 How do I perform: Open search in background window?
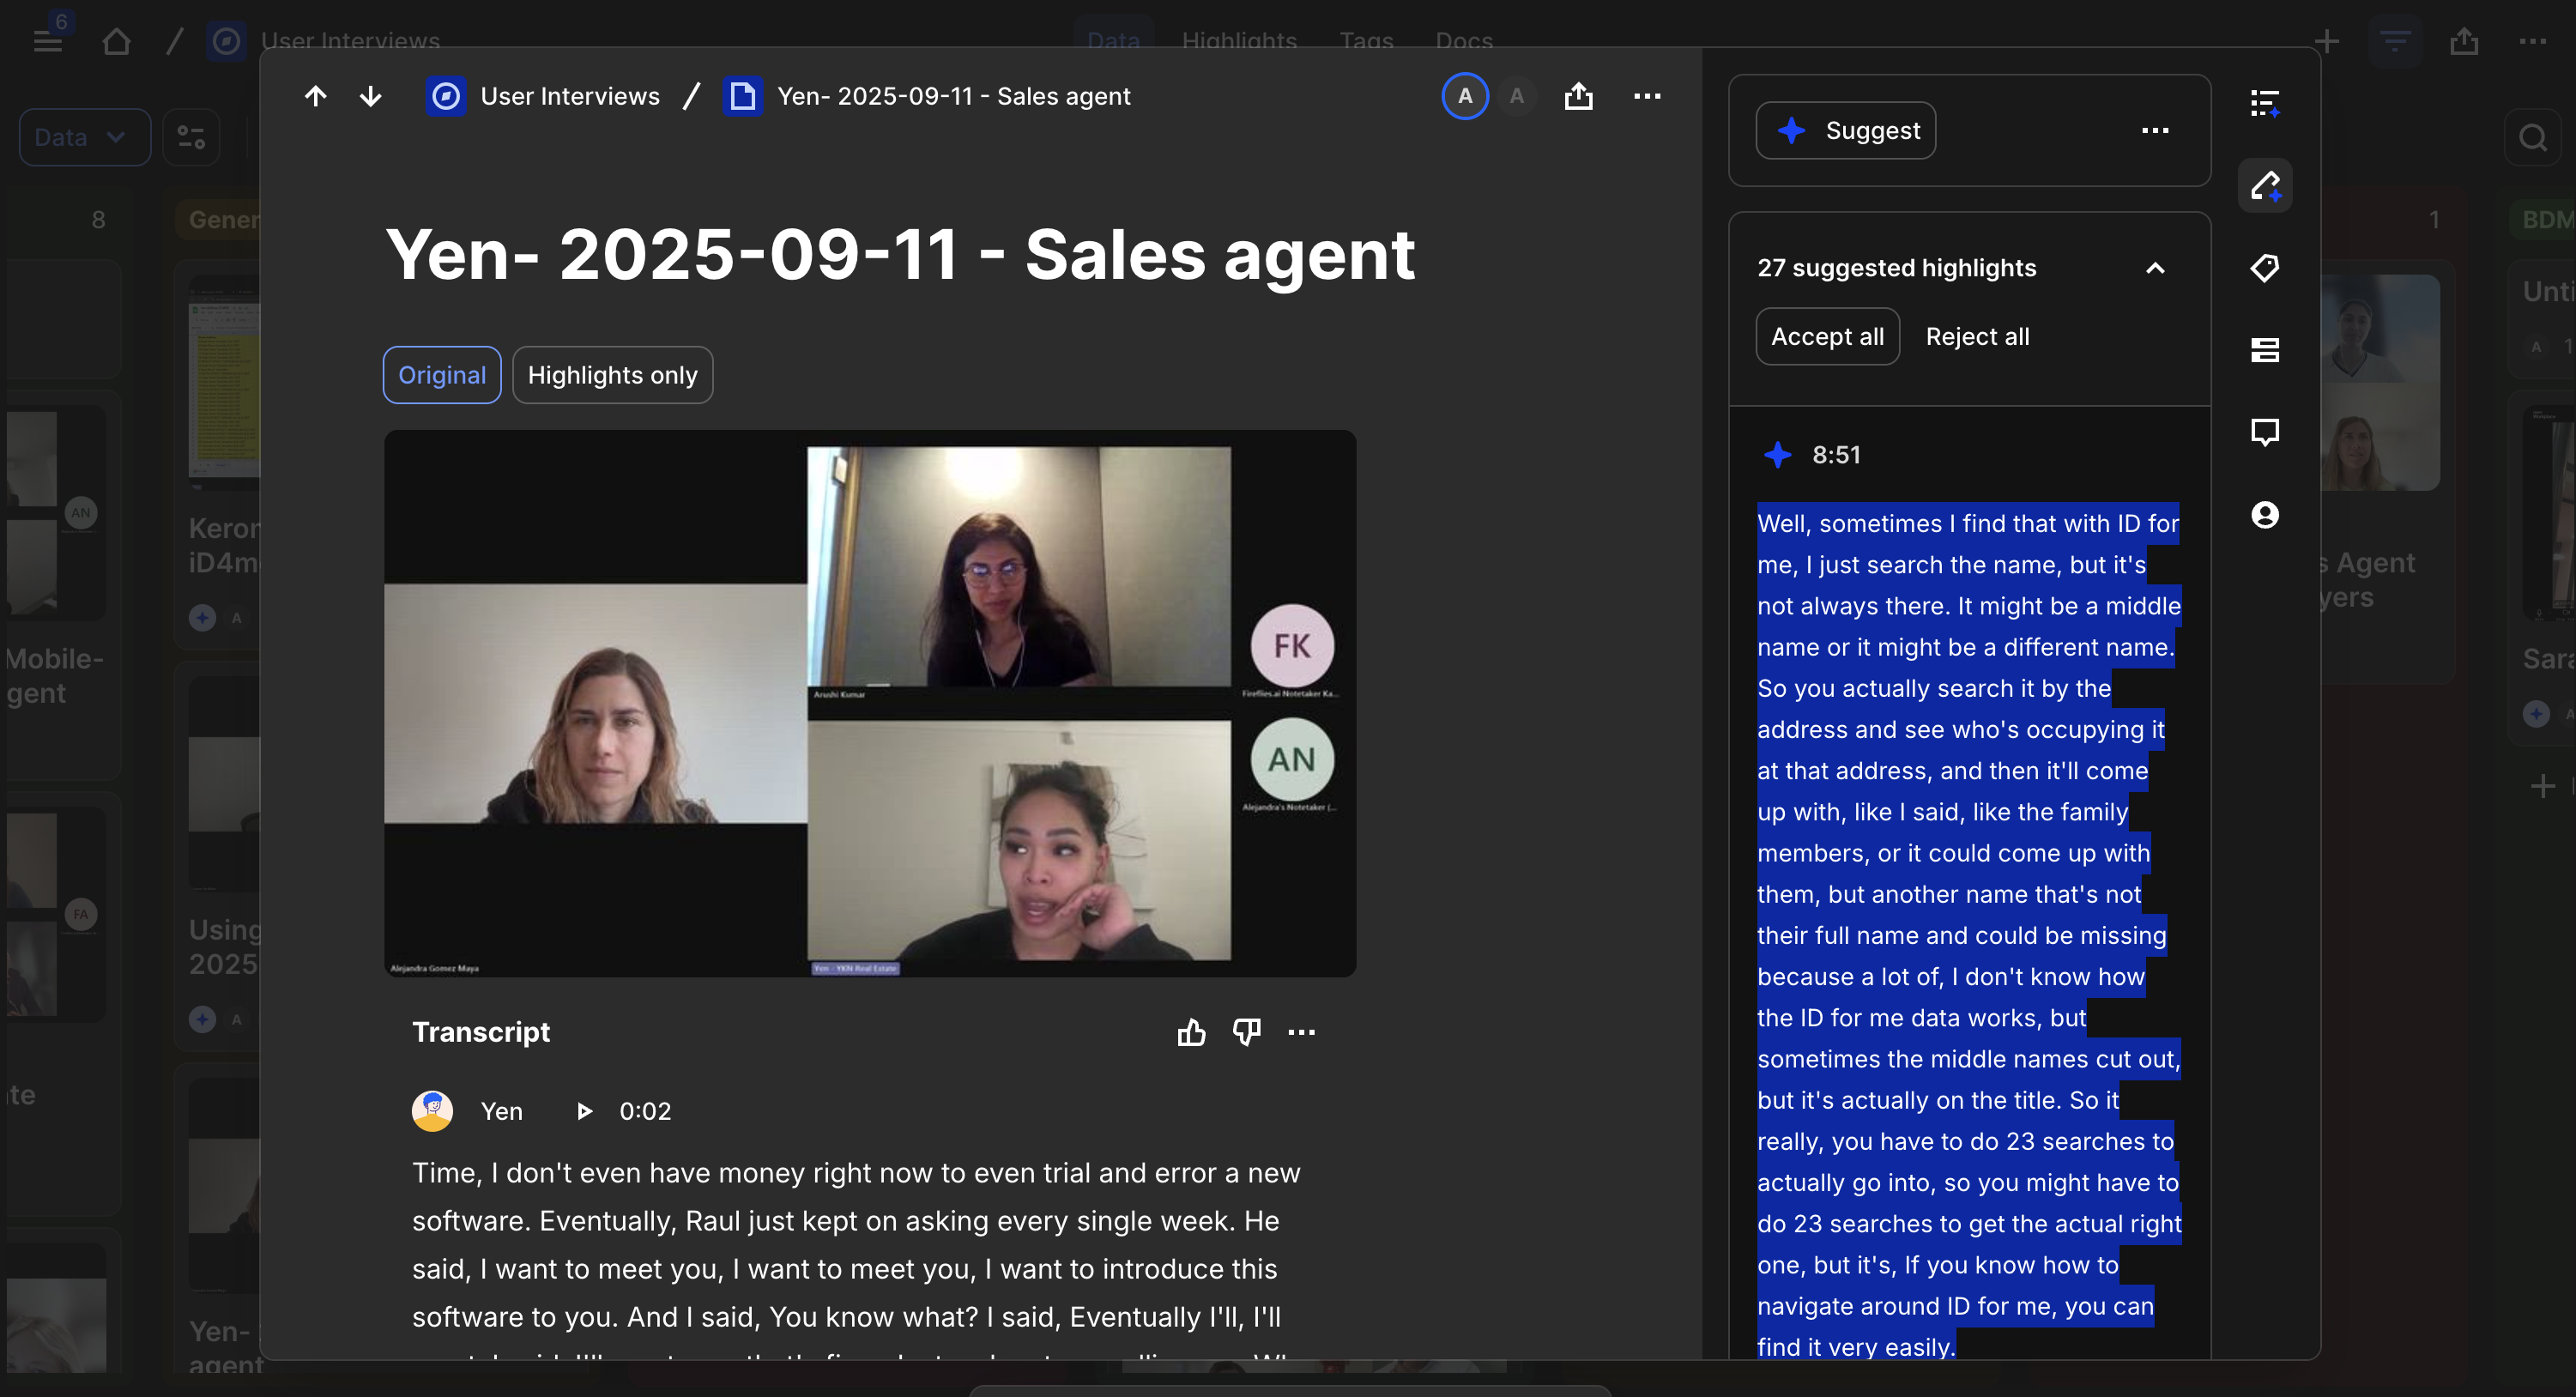(2533, 137)
